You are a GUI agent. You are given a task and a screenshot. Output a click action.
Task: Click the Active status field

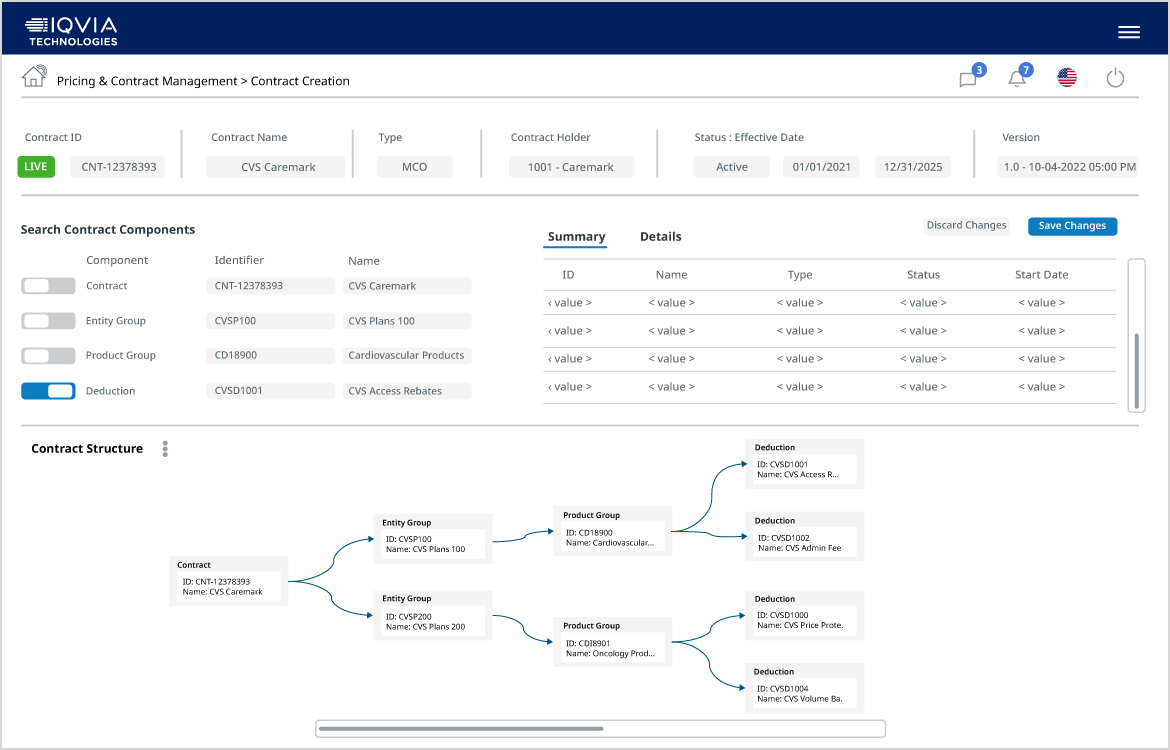[x=731, y=167]
